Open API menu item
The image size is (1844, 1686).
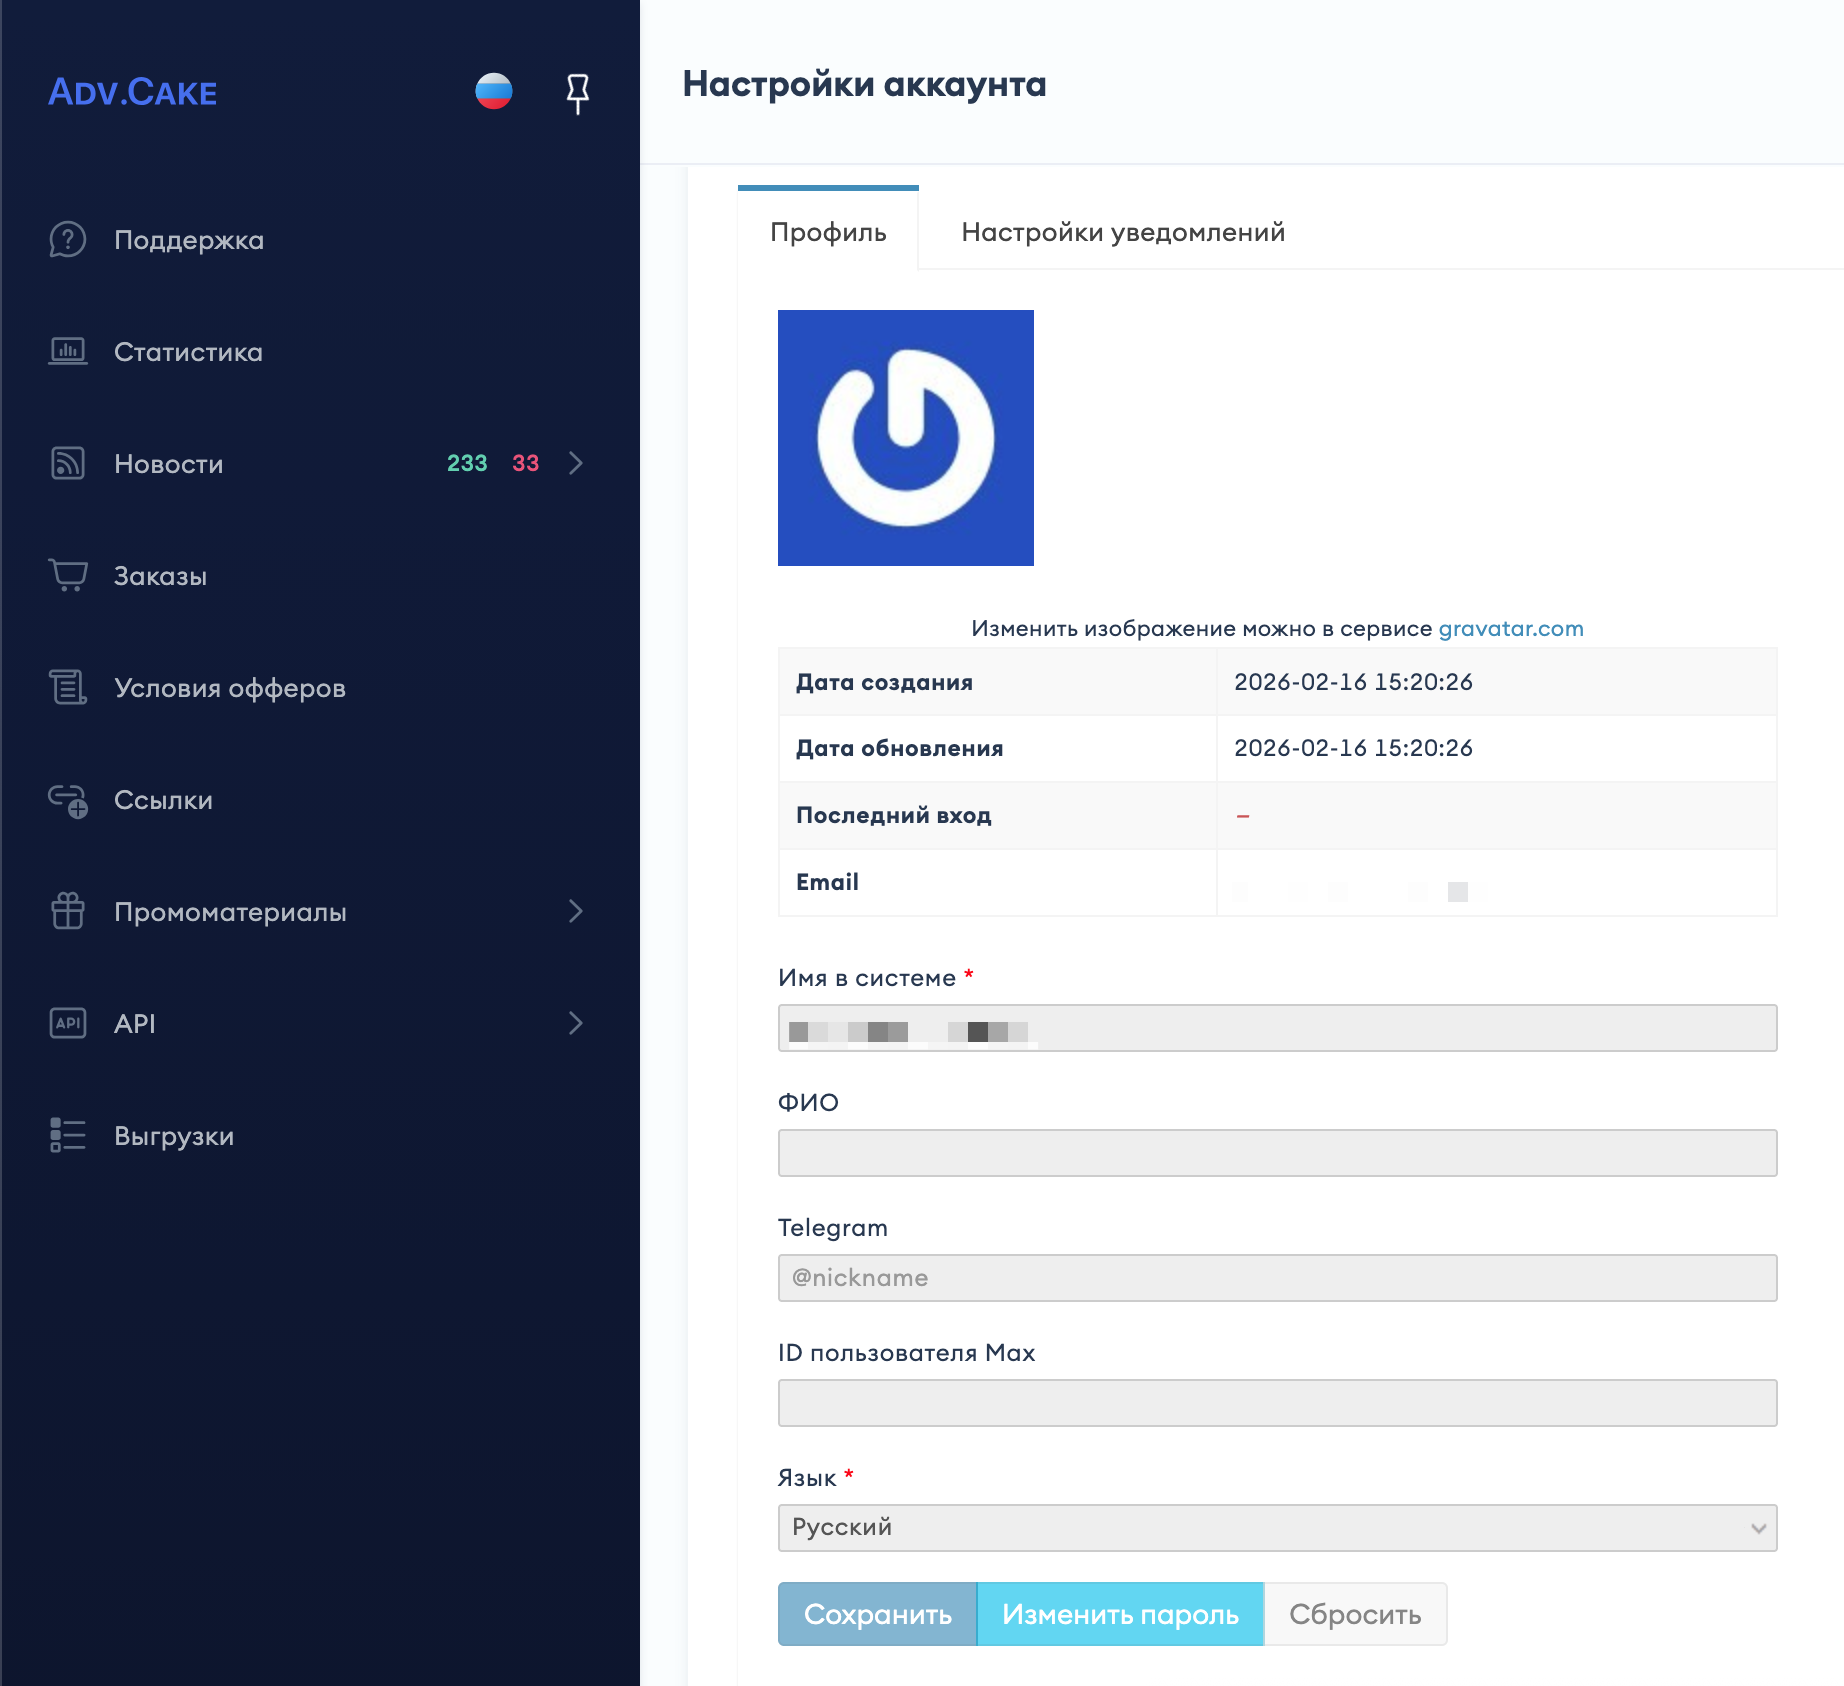pyautogui.click(x=134, y=1024)
